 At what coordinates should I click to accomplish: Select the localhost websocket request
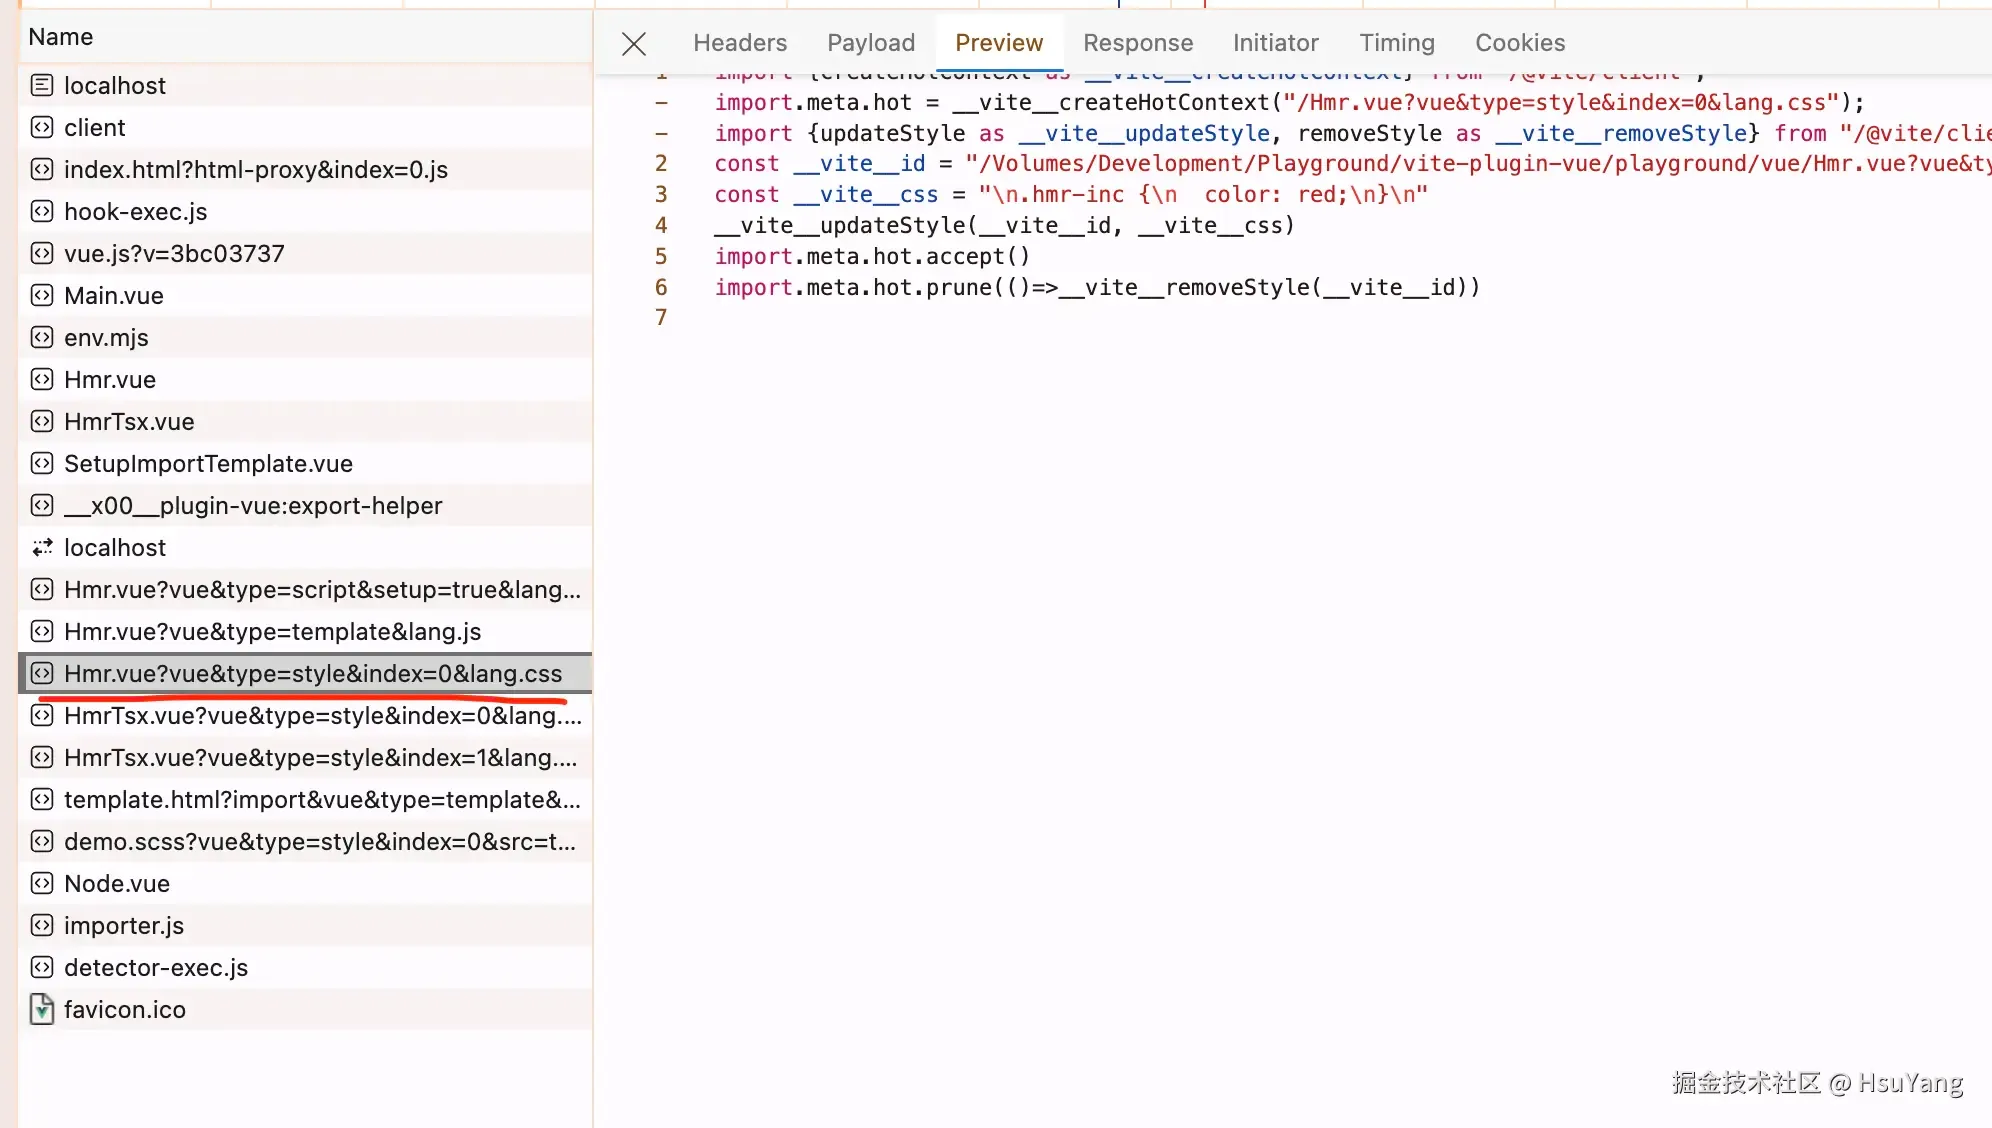click(x=305, y=547)
